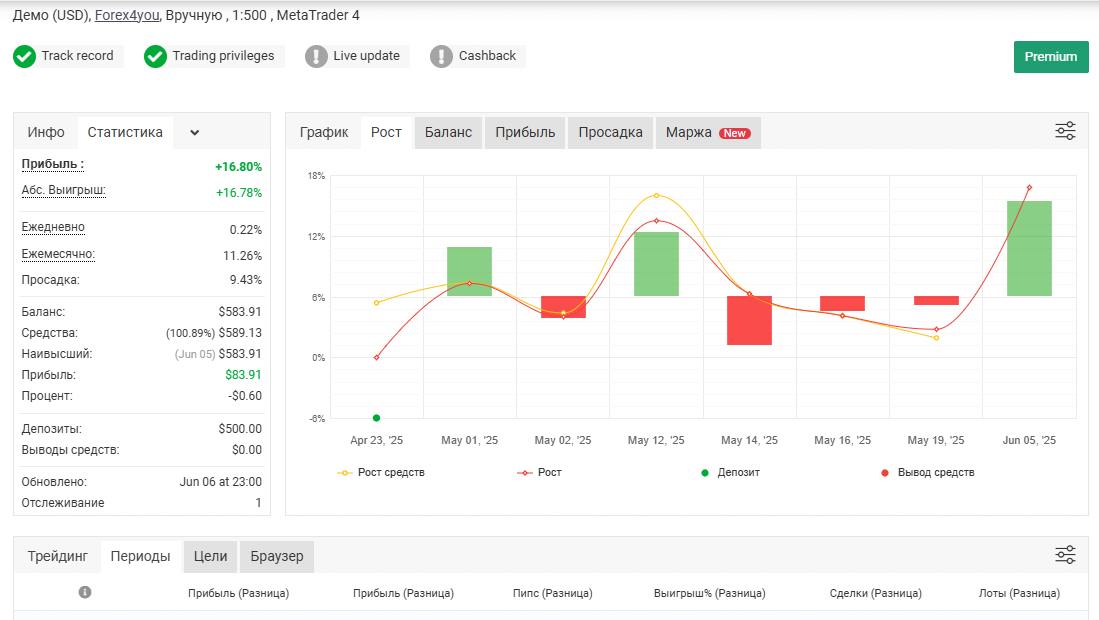Switch to the Инфо tab

click(x=46, y=132)
